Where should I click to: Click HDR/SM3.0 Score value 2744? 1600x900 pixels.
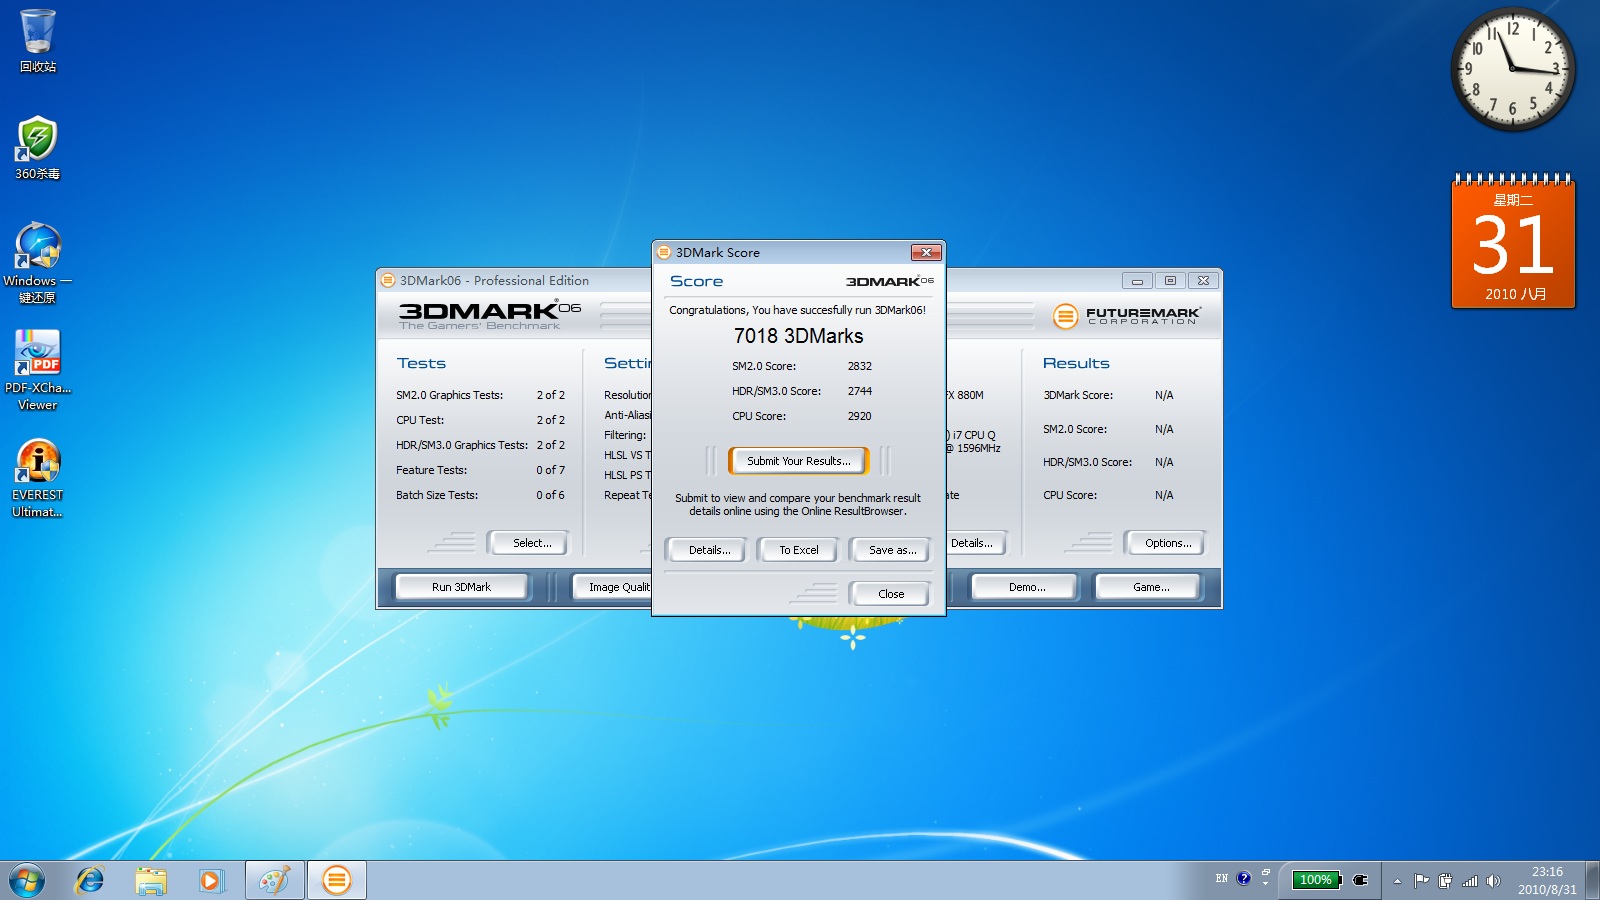[x=860, y=391]
